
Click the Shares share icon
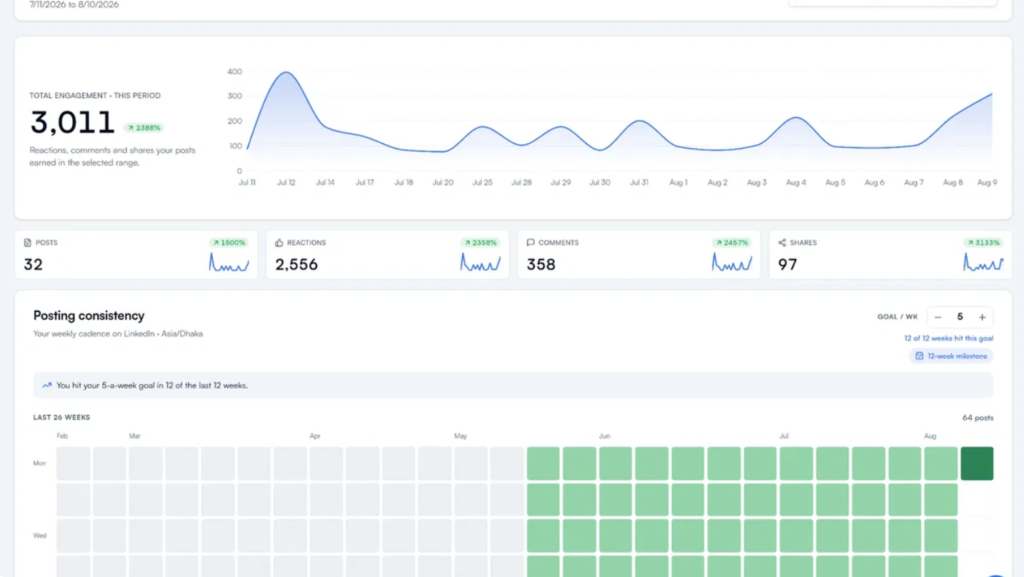[x=782, y=242]
